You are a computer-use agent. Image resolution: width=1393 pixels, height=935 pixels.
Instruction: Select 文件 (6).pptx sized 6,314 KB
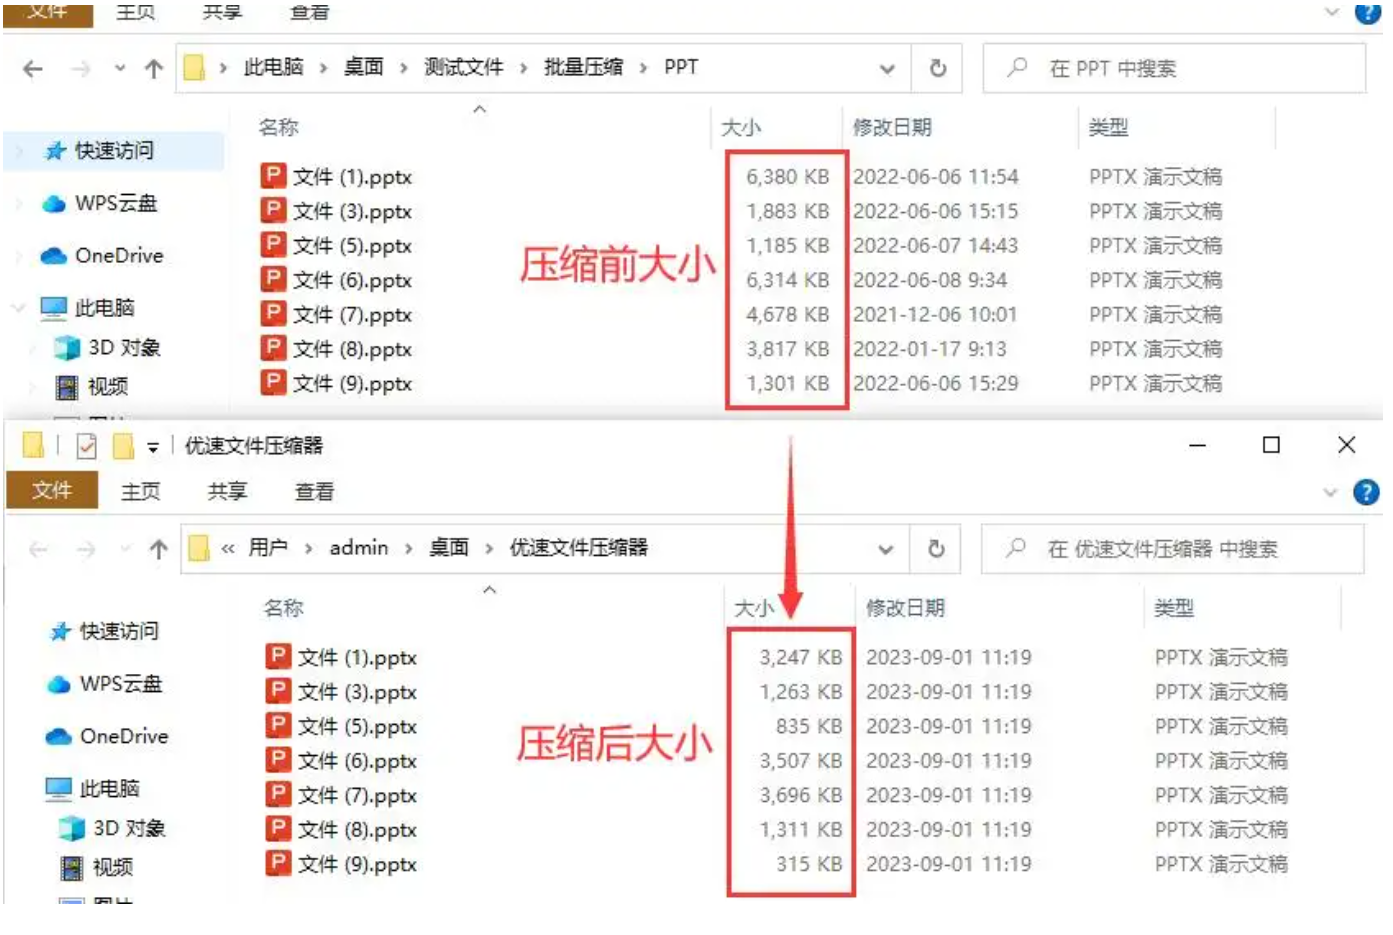point(336,280)
